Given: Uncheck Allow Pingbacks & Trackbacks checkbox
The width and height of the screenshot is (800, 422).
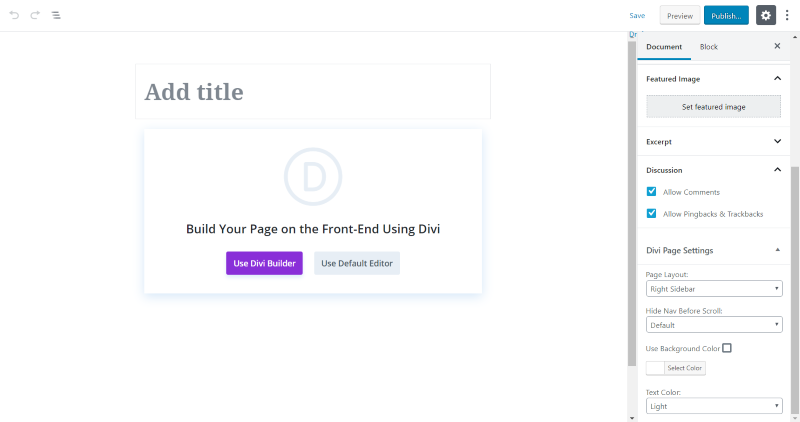Looking at the screenshot, I should click(652, 213).
